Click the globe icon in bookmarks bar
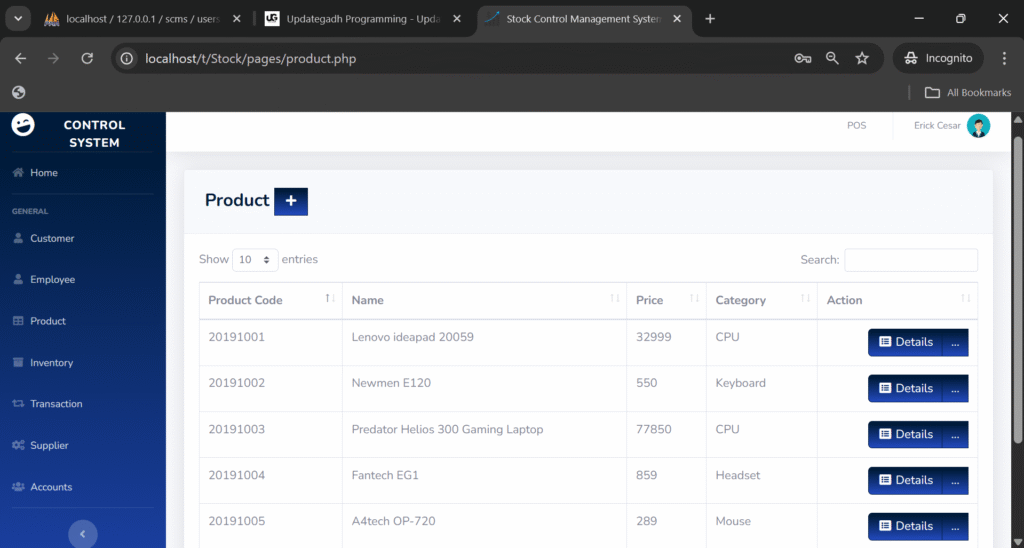Screen dimensions: 1024x548 (x=18, y=92)
